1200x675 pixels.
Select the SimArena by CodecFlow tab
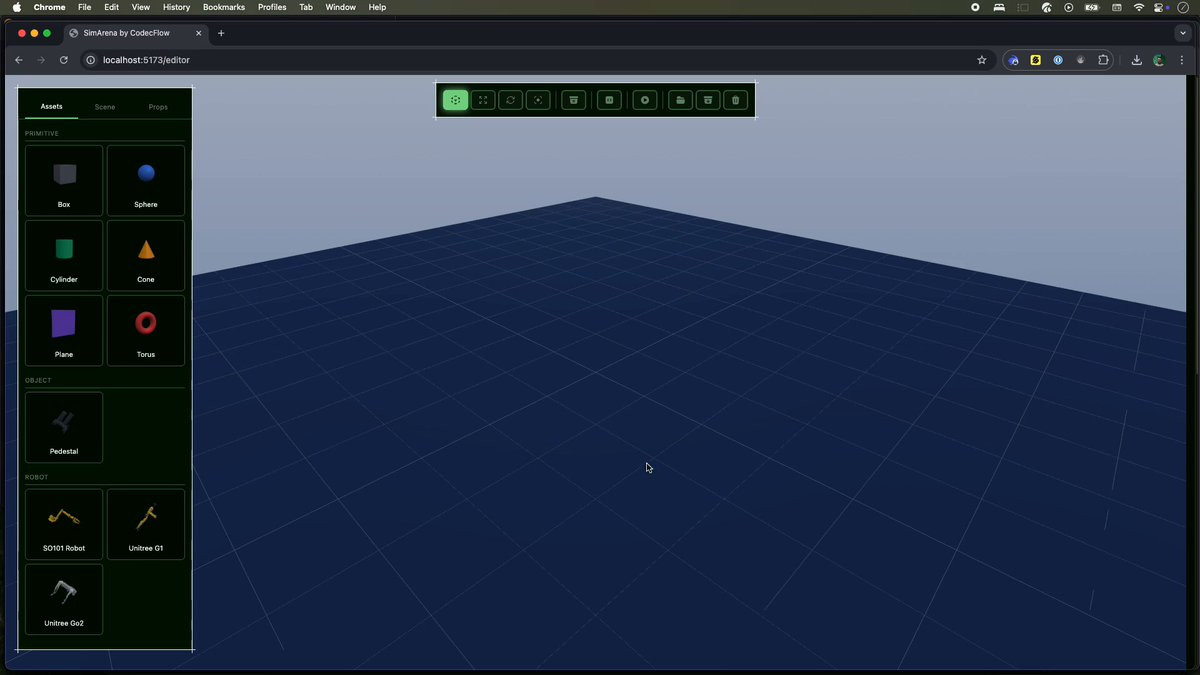(136, 33)
